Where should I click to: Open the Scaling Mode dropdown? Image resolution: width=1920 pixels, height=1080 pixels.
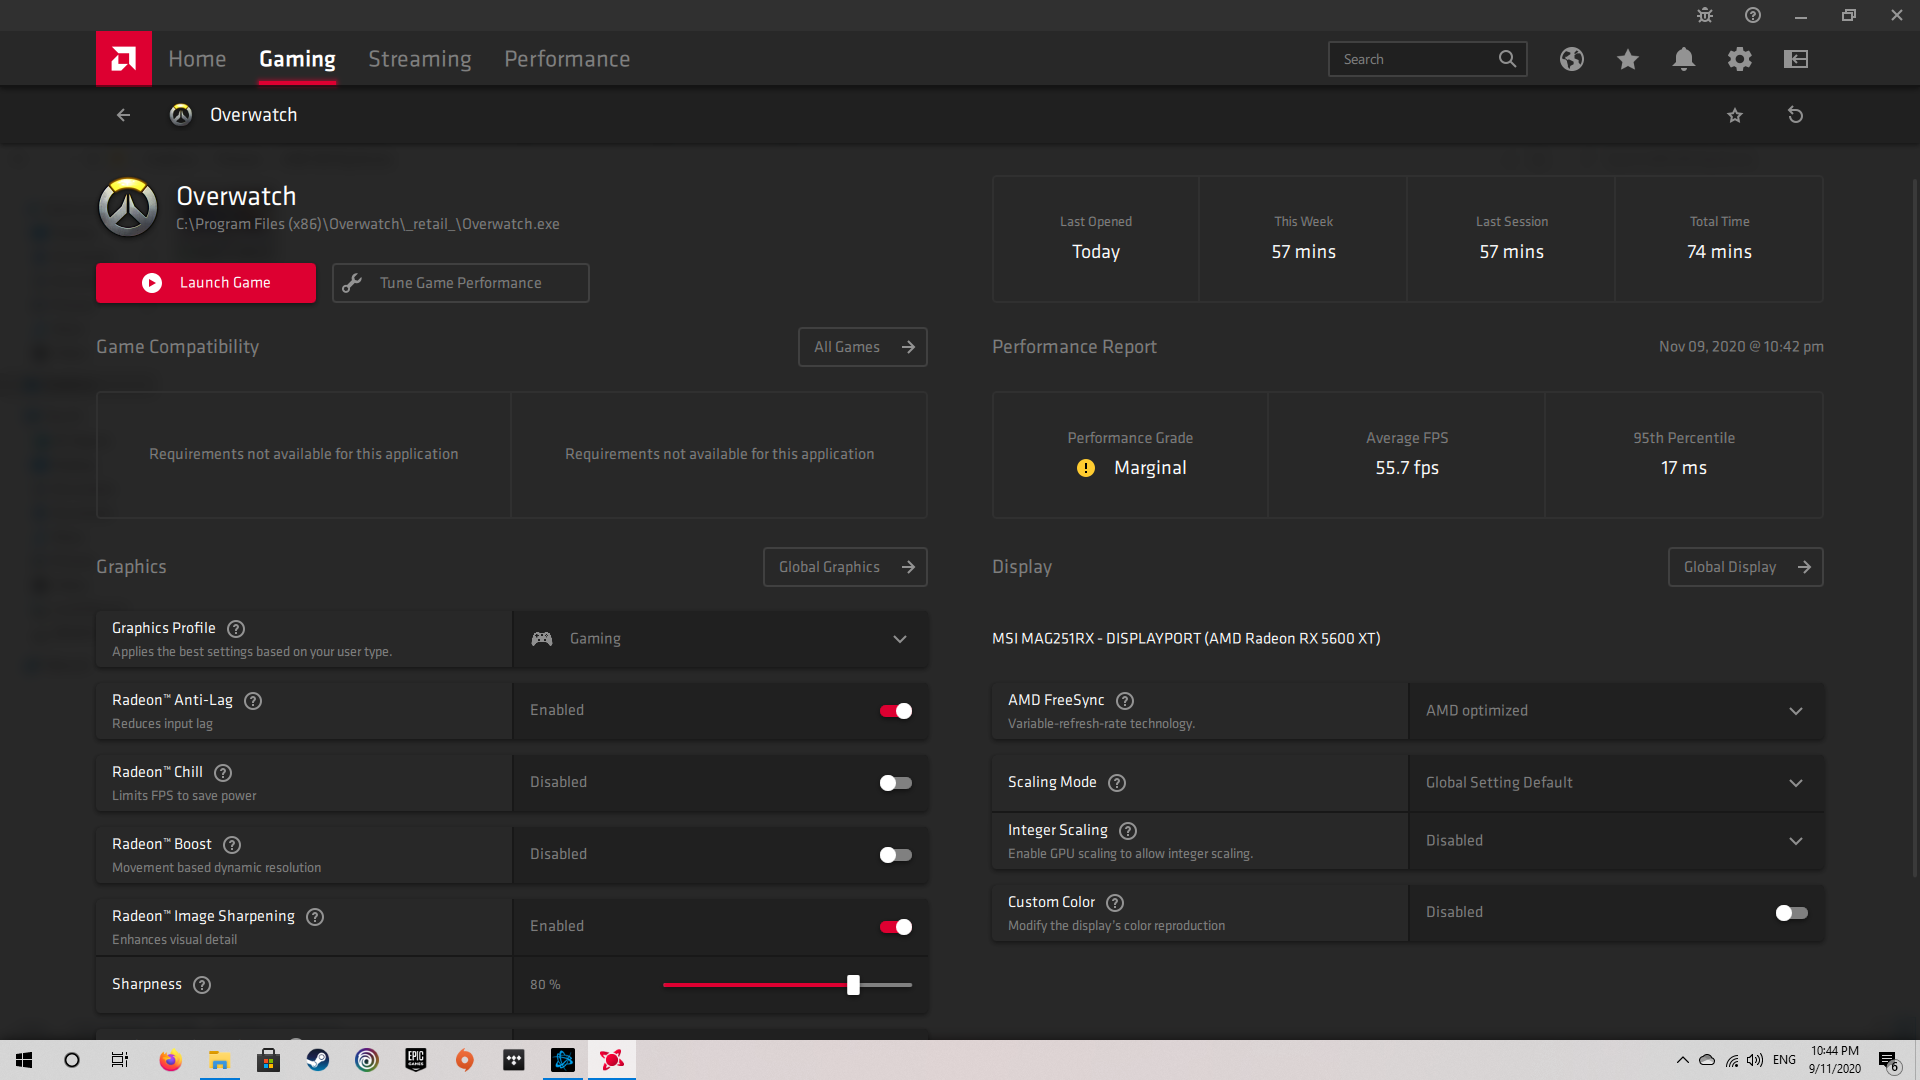tap(1614, 783)
